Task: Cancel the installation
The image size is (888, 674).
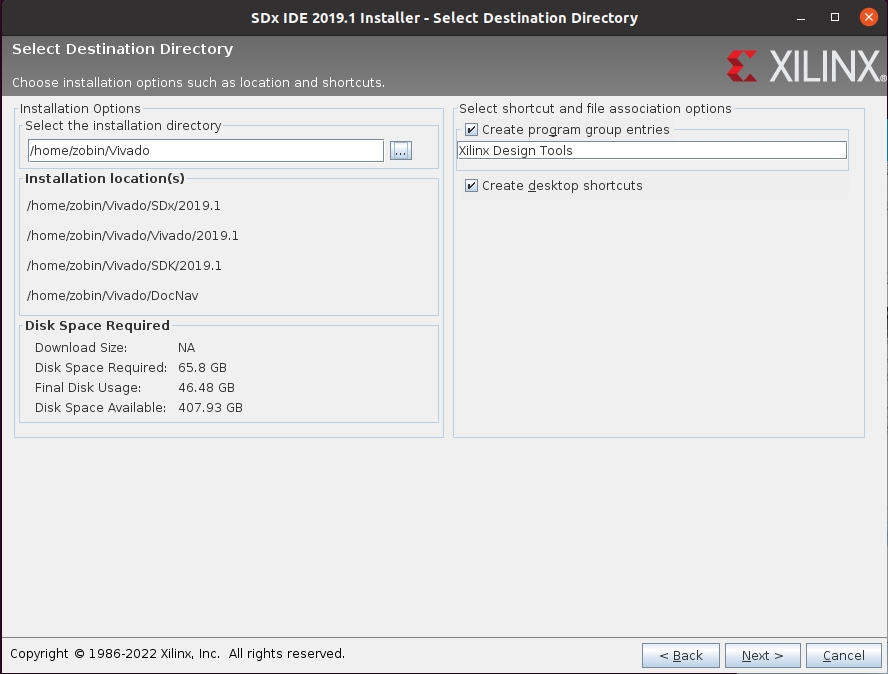Action: [x=843, y=655]
